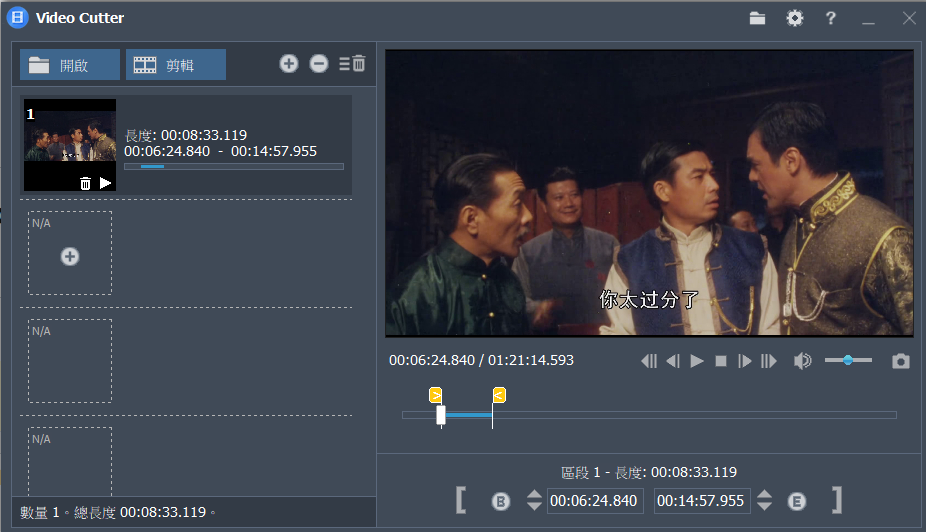Click segment range text 00:06:24.840 - 00:14:57.955
Image resolution: width=926 pixels, height=532 pixels.
(220, 151)
